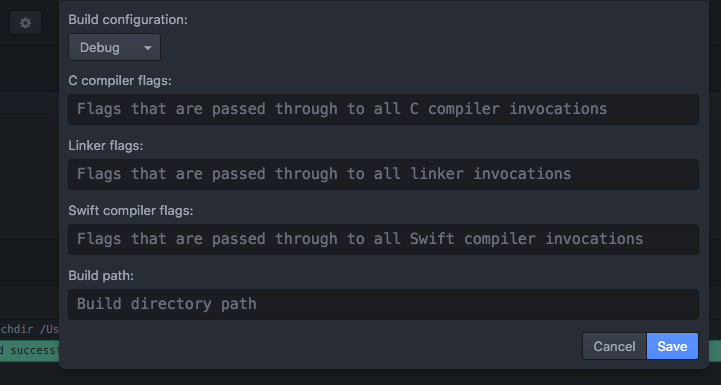Open the Debug build configuration dropdown
This screenshot has width=721, height=385.
pyautogui.click(x=114, y=47)
